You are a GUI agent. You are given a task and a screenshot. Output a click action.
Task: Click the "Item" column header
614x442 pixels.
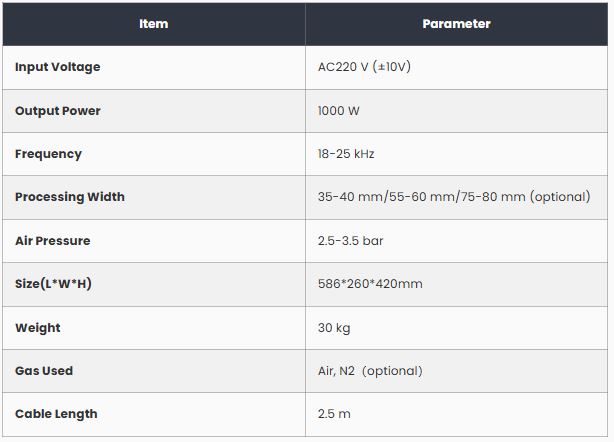pos(154,24)
